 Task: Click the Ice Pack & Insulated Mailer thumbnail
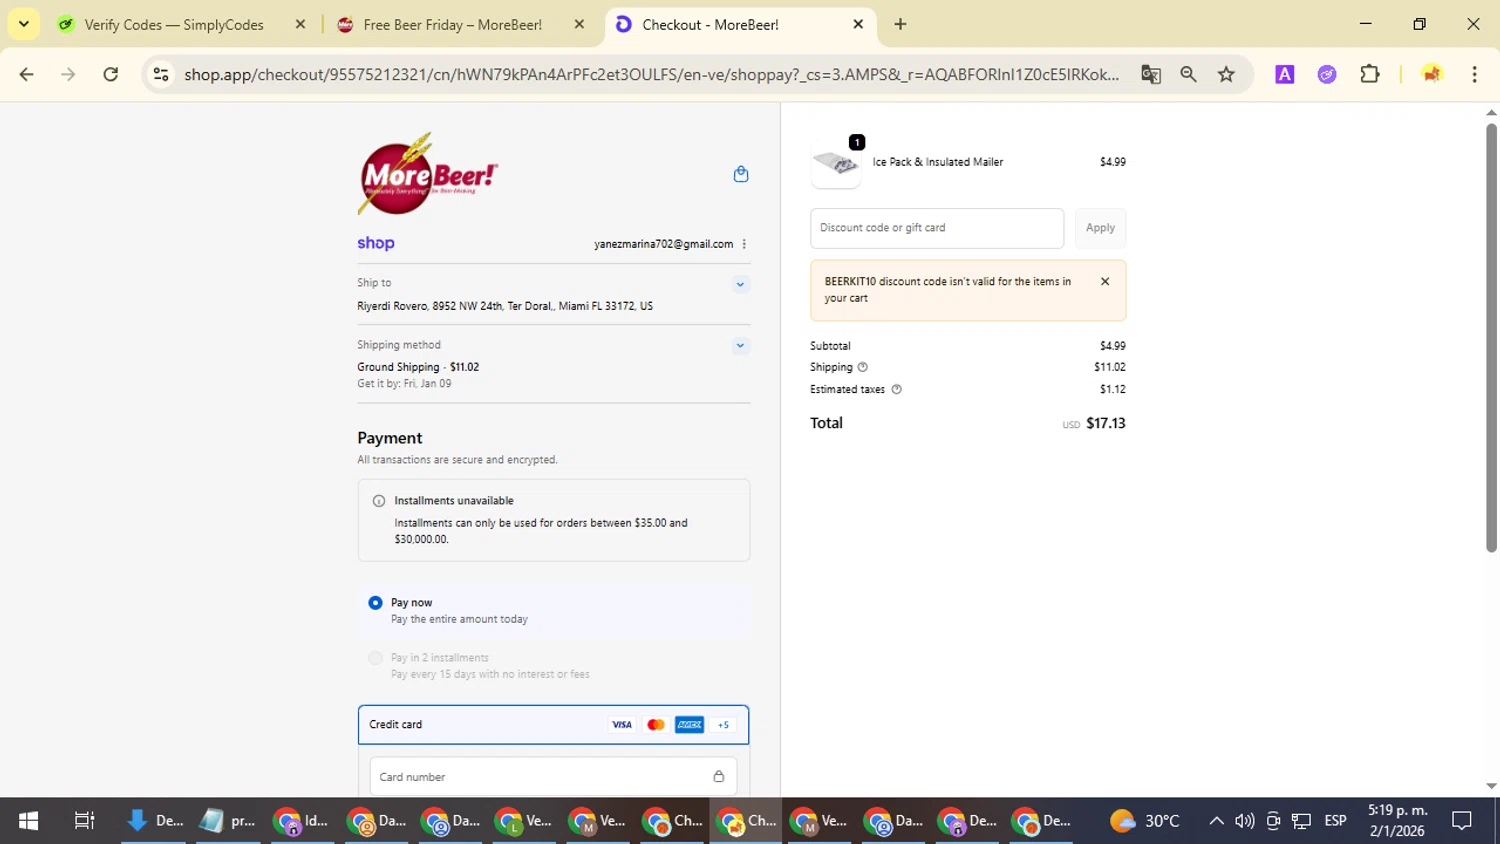tap(836, 162)
